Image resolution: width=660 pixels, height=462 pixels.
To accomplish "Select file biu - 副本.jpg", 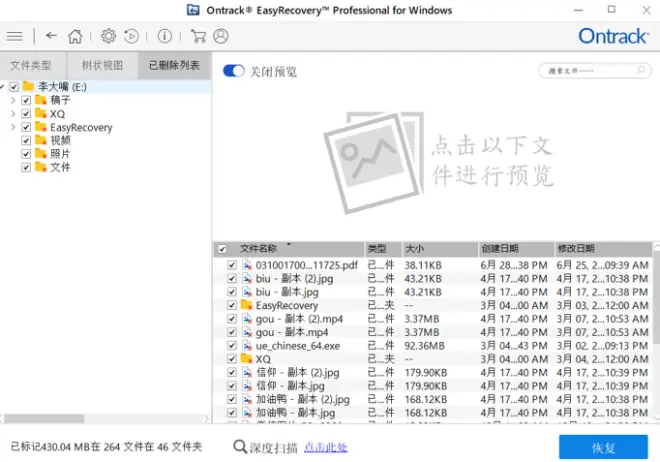I will click(x=287, y=292).
